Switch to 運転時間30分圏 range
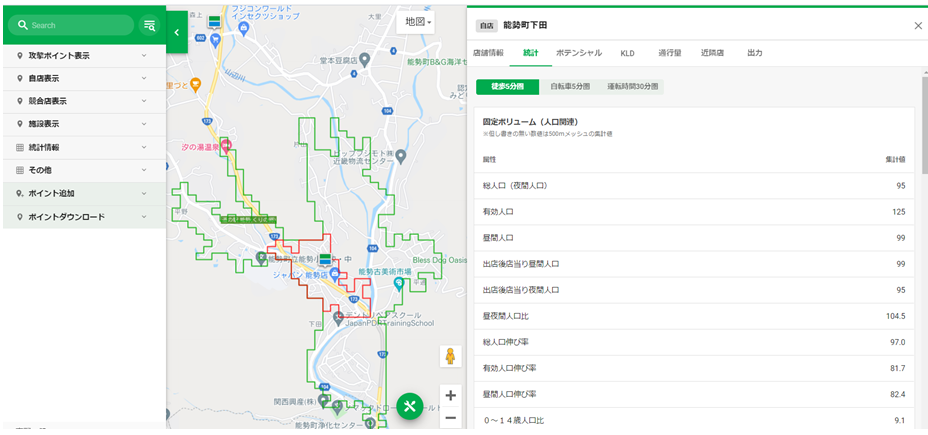The height and width of the screenshot is (435, 928). (x=632, y=86)
